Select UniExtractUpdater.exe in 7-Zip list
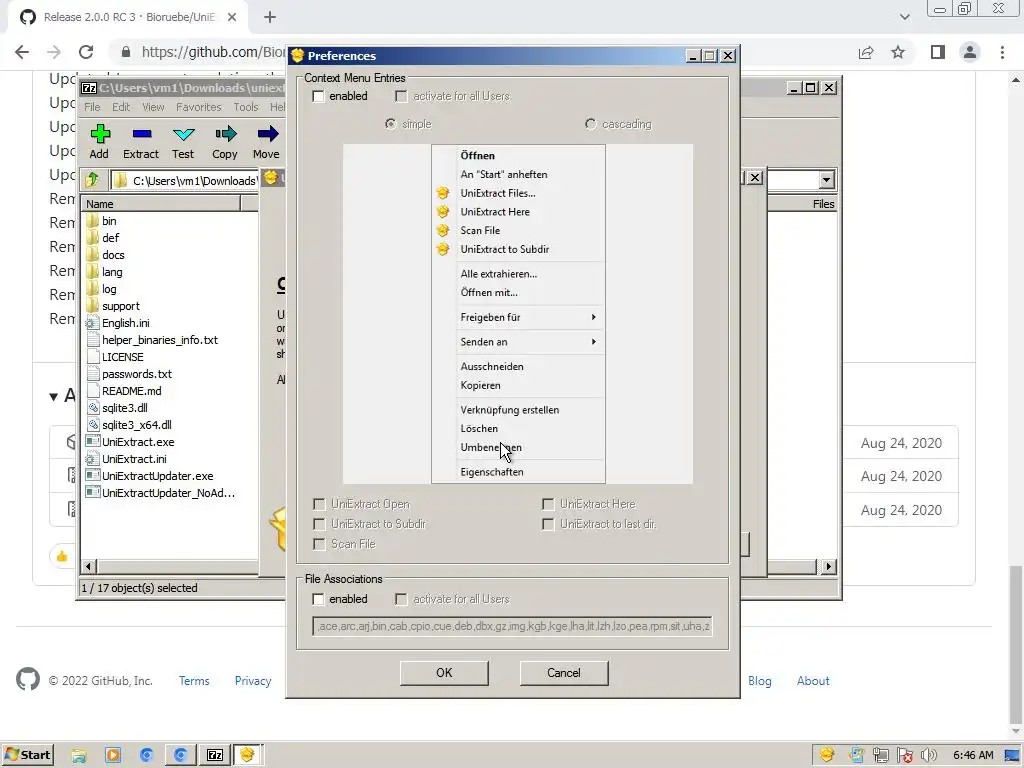1024x768 pixels. tap(157, 475)
